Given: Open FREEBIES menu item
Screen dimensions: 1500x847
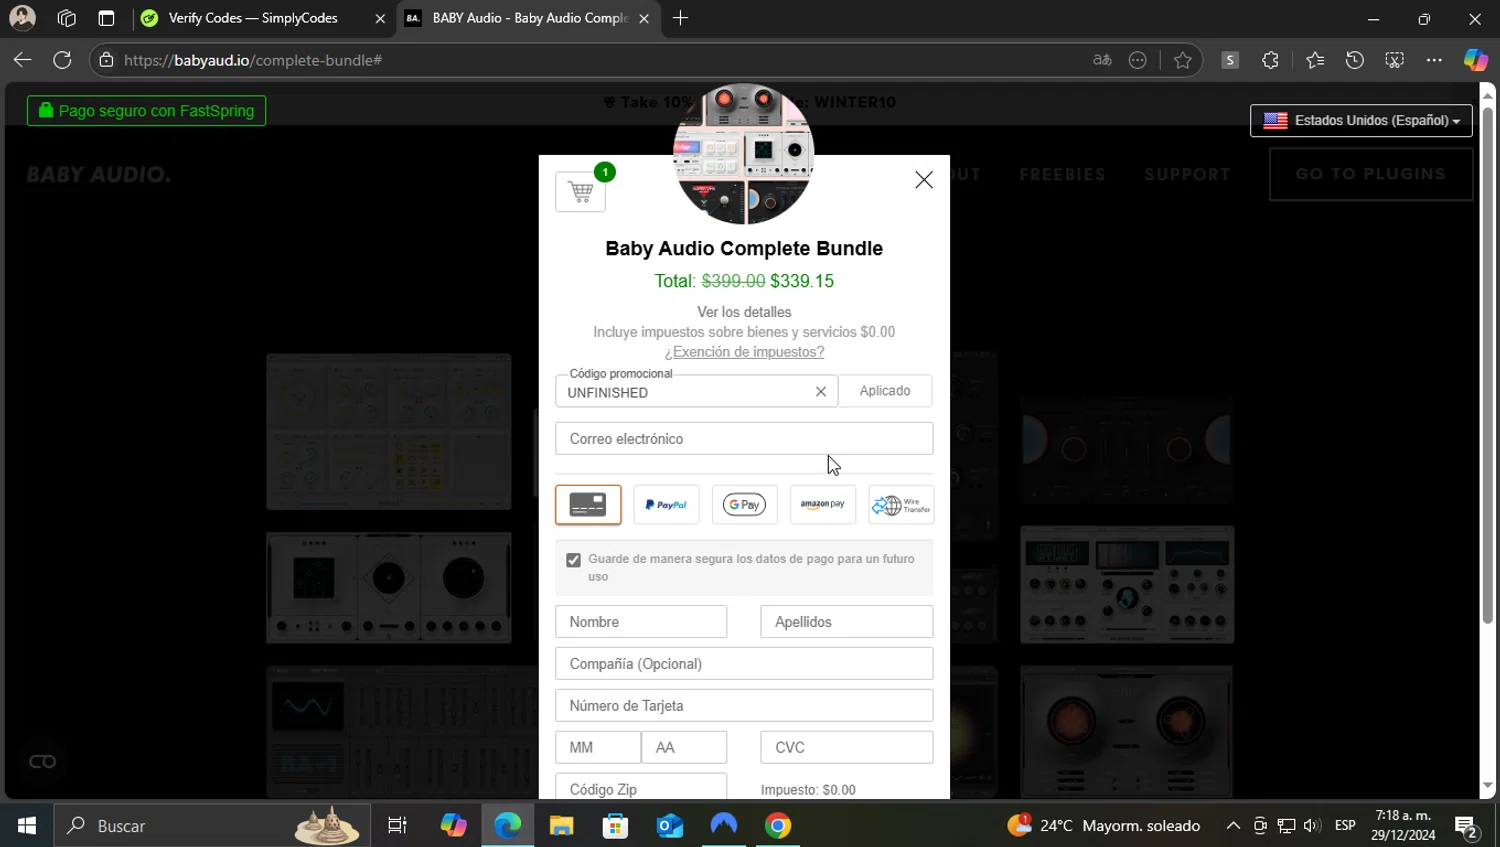Looking at the screenshot, I should (x=1062, y=174).
